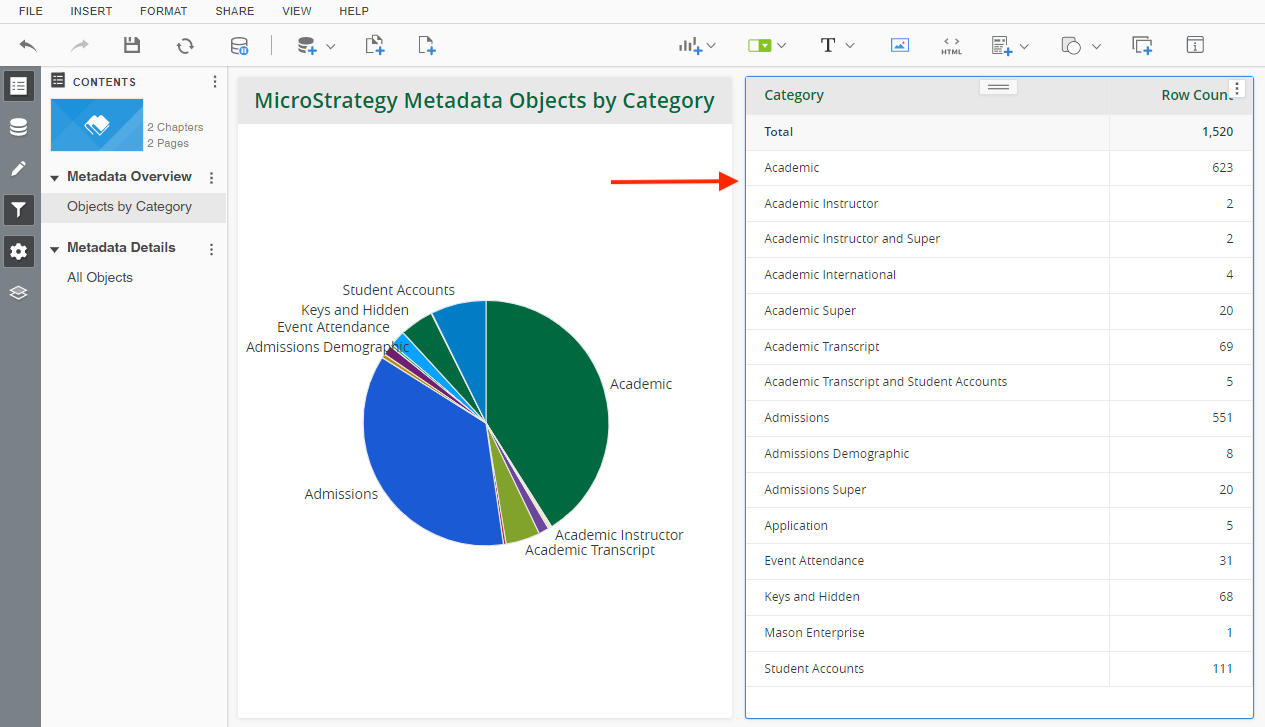
Task: Click the pencil Editor panel icon
Action: coord(18,168)
